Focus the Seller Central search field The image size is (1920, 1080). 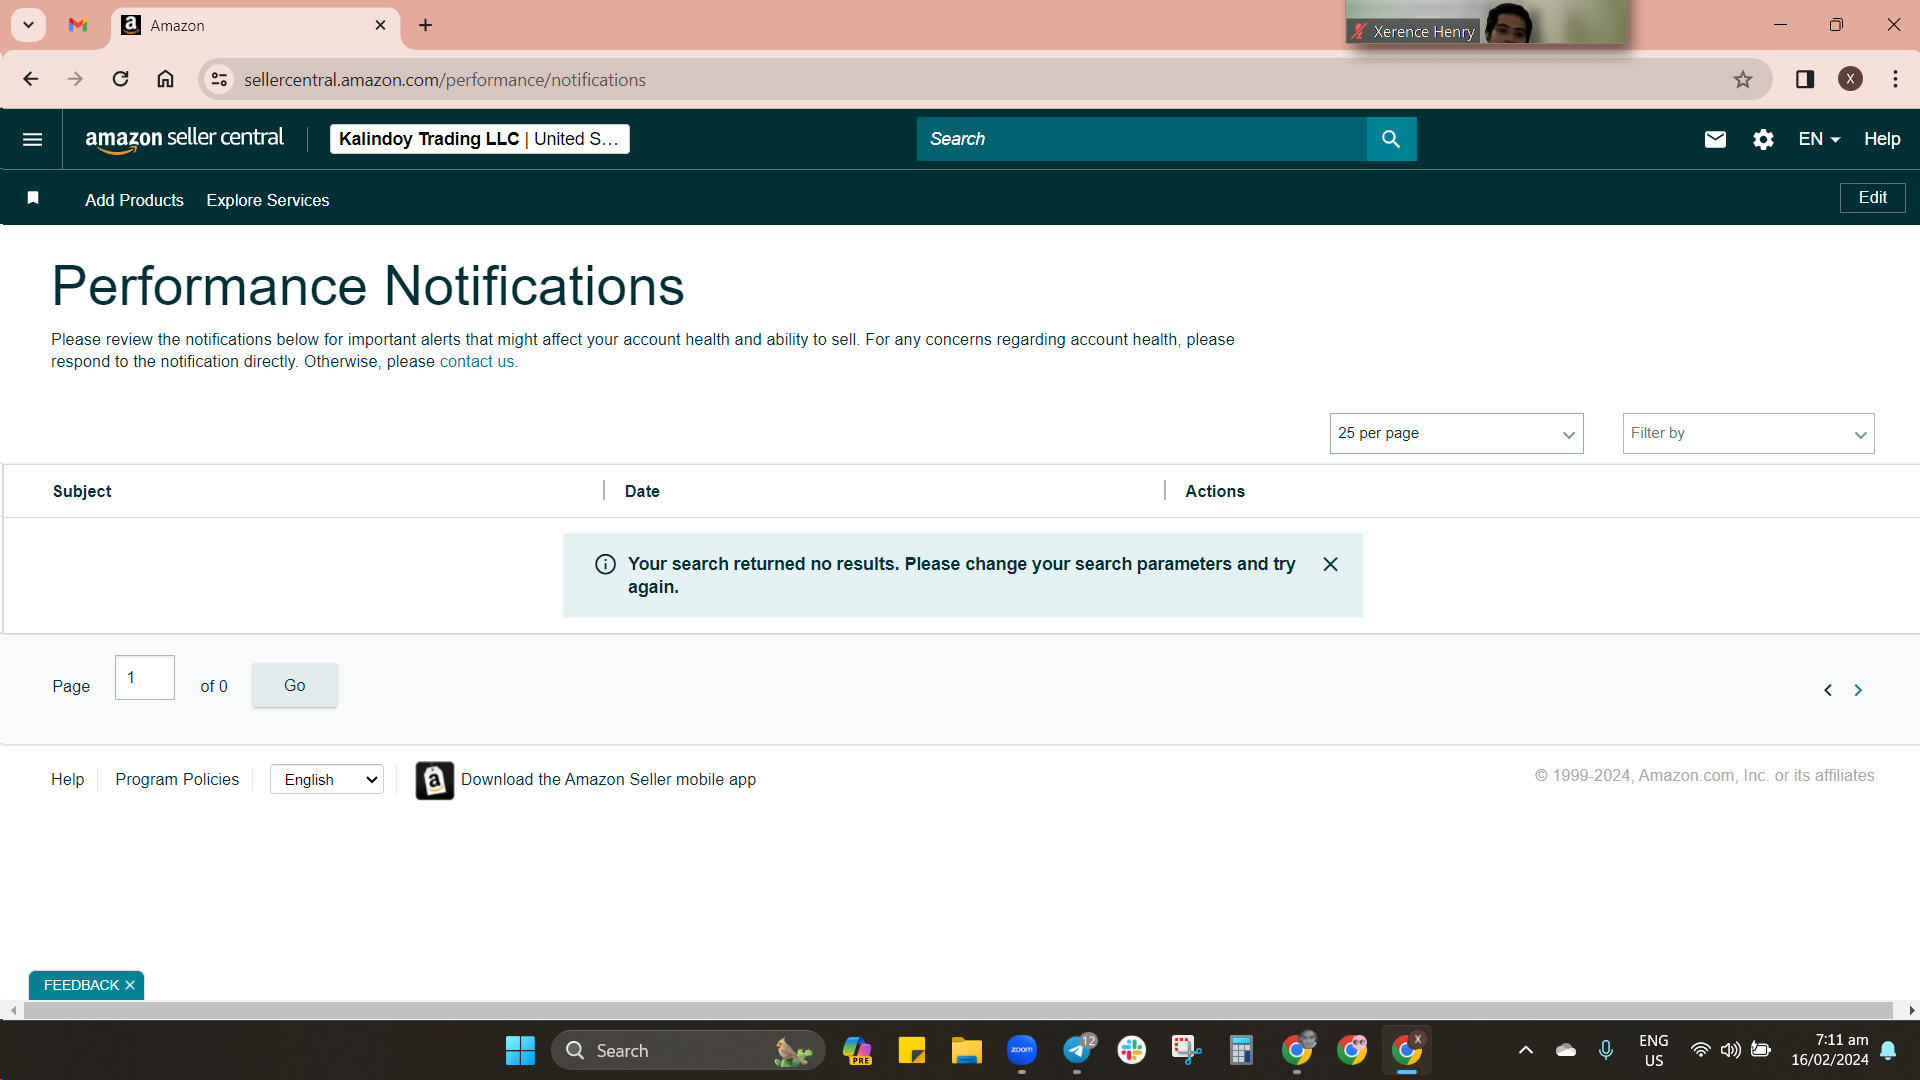pos(1142,139)
